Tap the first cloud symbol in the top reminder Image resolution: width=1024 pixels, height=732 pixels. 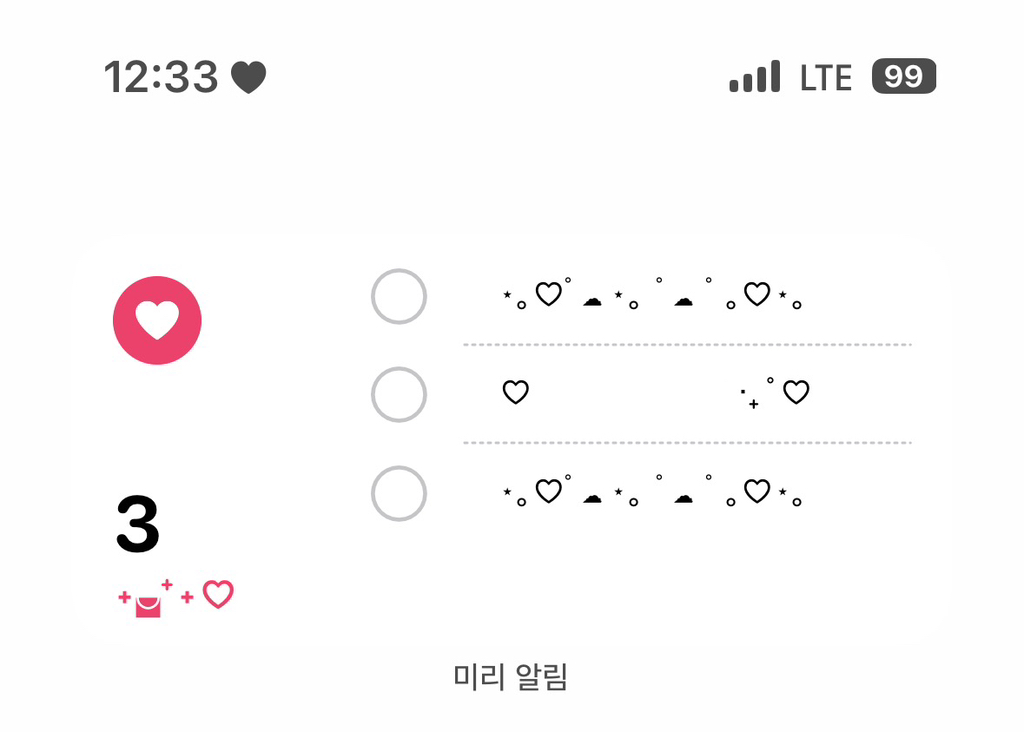[592, 300]
